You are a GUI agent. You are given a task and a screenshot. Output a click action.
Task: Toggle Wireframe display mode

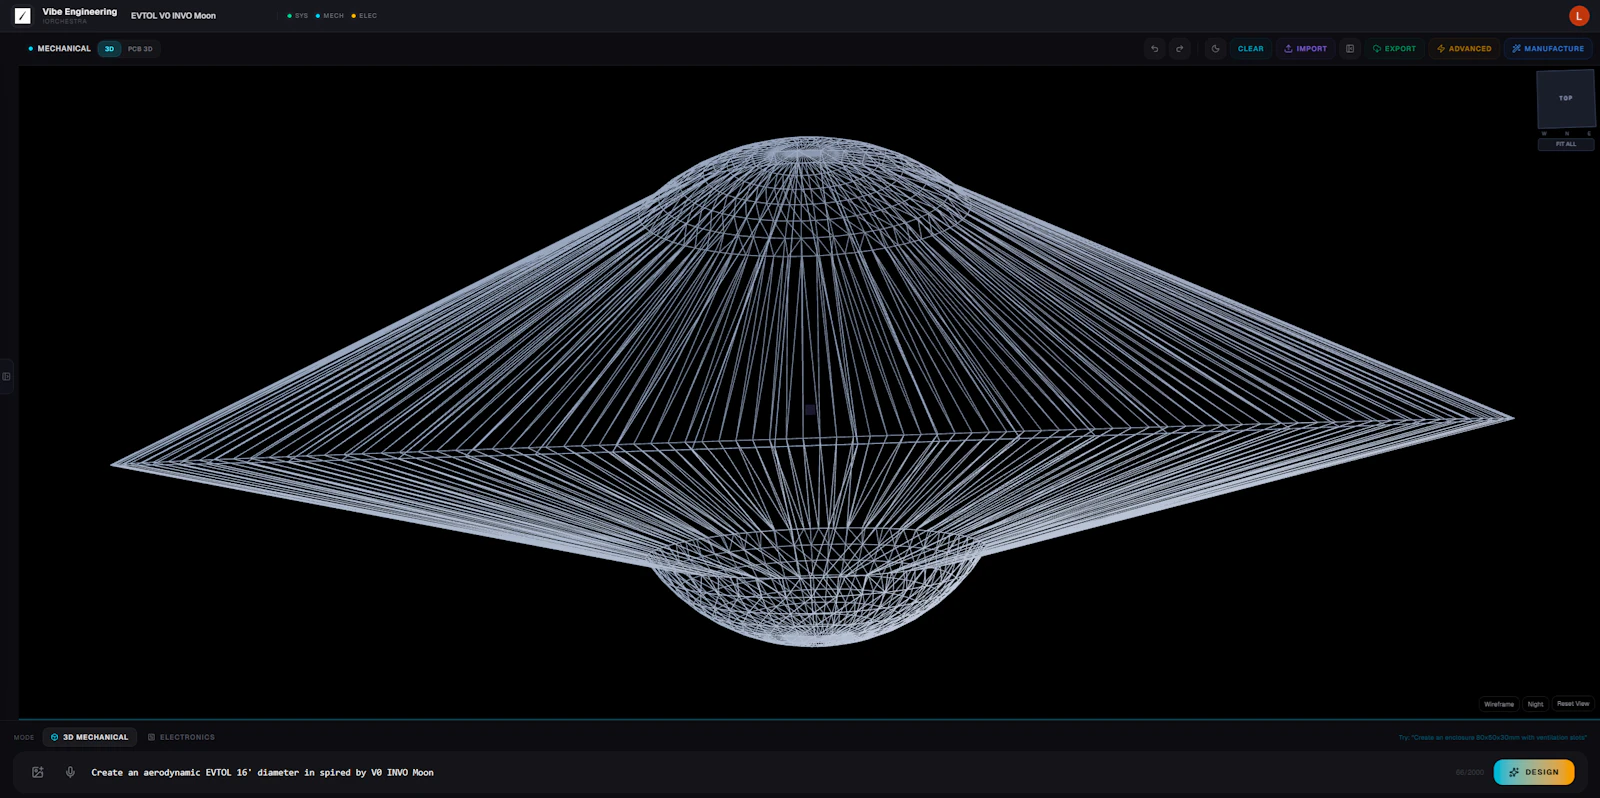coord(1499,704)
